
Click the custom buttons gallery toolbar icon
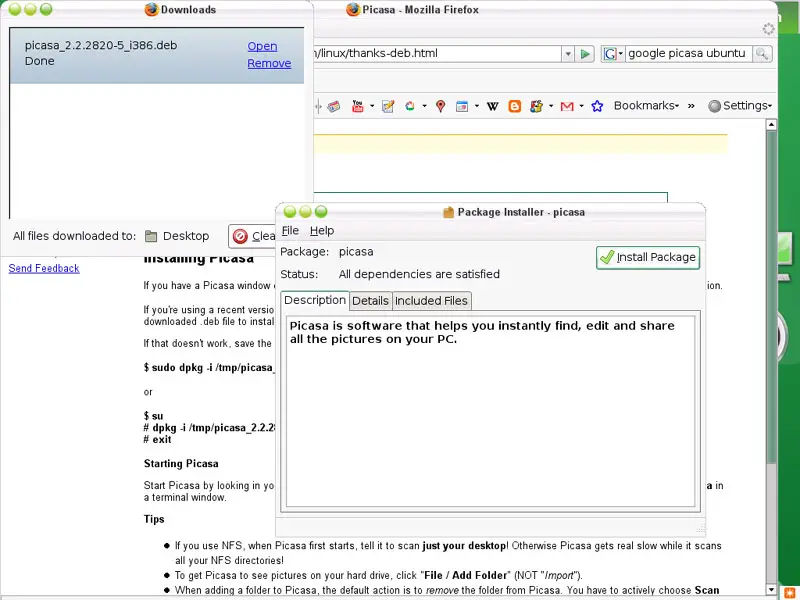click(536, 106)
